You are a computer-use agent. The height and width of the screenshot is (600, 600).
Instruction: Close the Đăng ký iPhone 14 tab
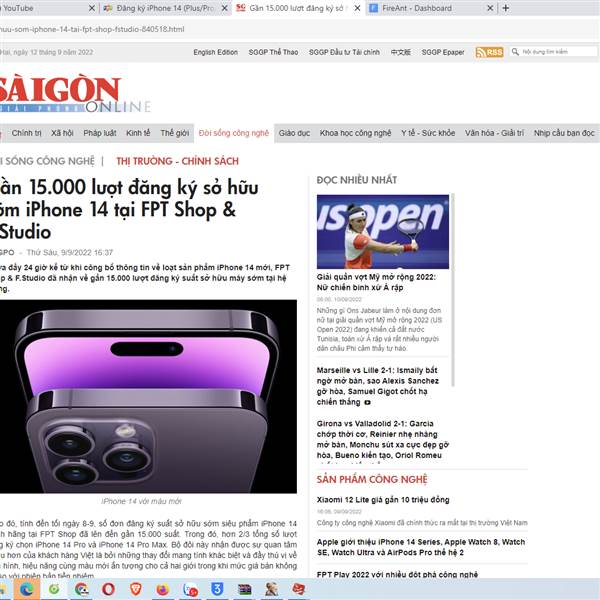[x=225, y=8]
